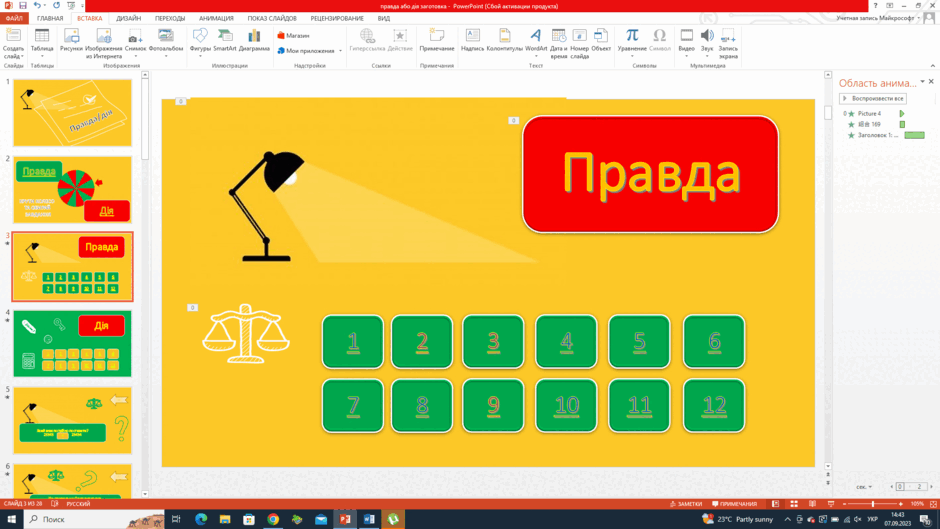940x529 pixels.
Task: Toggle ПРИМЕЧАНИЯ comments pane
Action: (734, 504)
